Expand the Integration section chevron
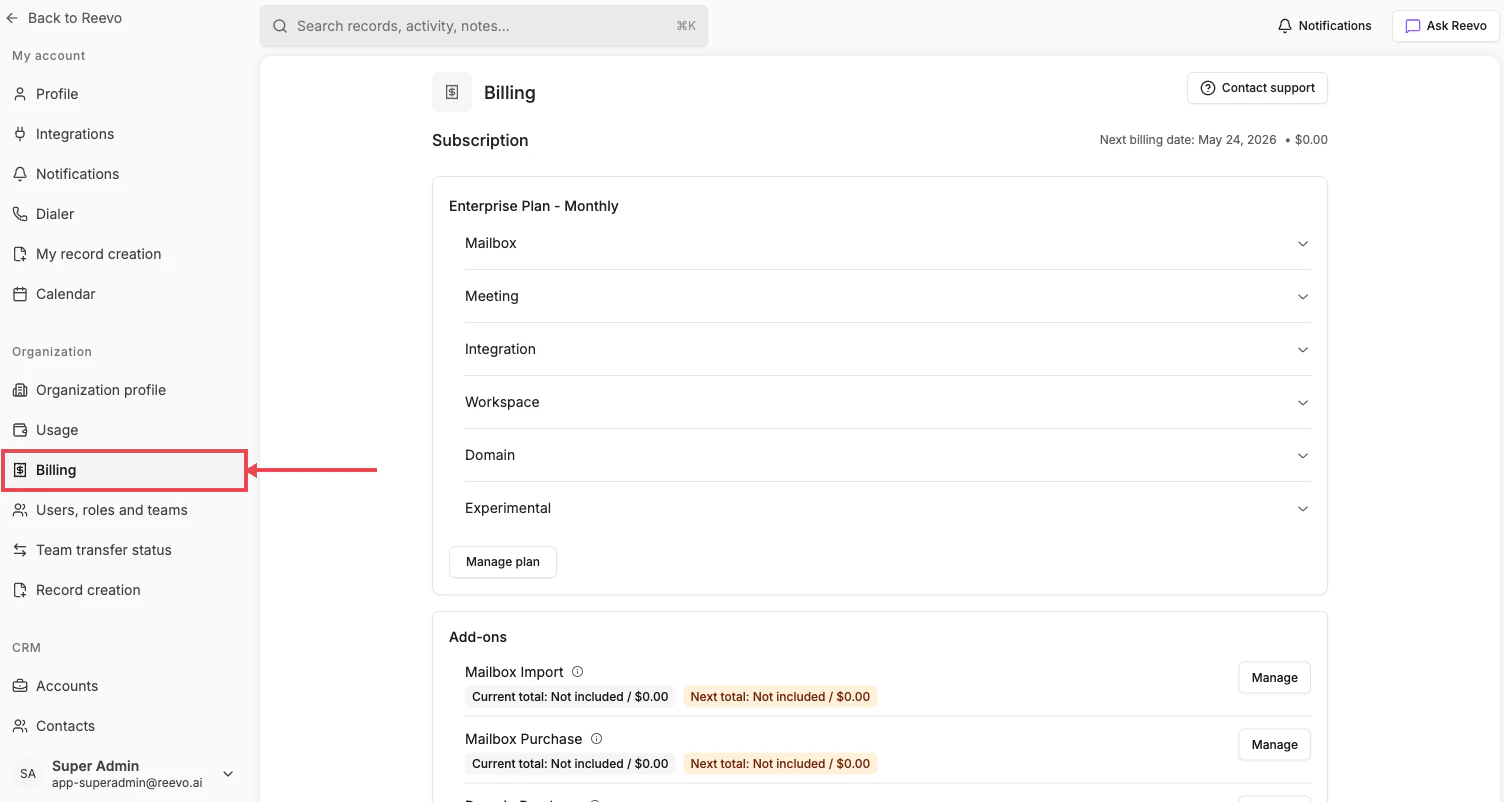Image resolution: width=1504 pixels, height=802 pixels. click(1303, 350)
